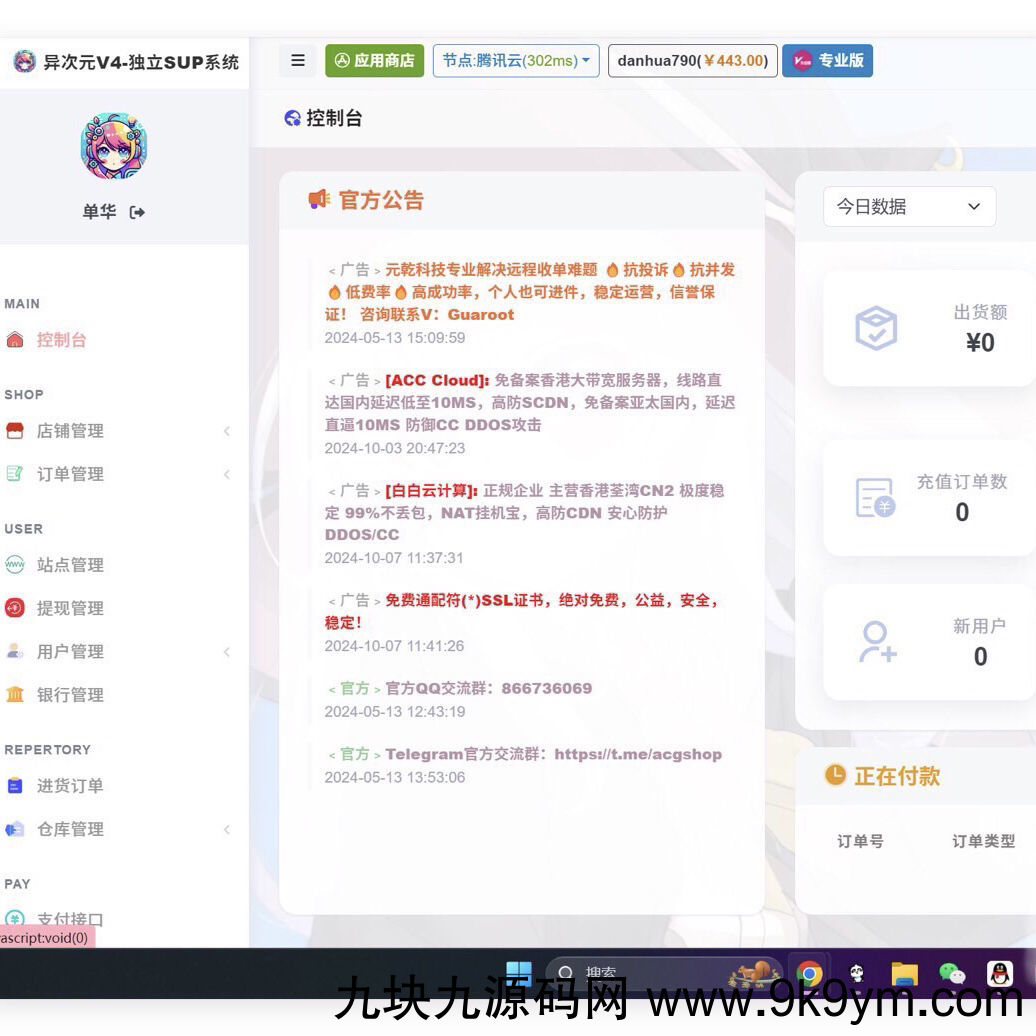Click the 出货额 shipment amount card icon

point(876,327)
